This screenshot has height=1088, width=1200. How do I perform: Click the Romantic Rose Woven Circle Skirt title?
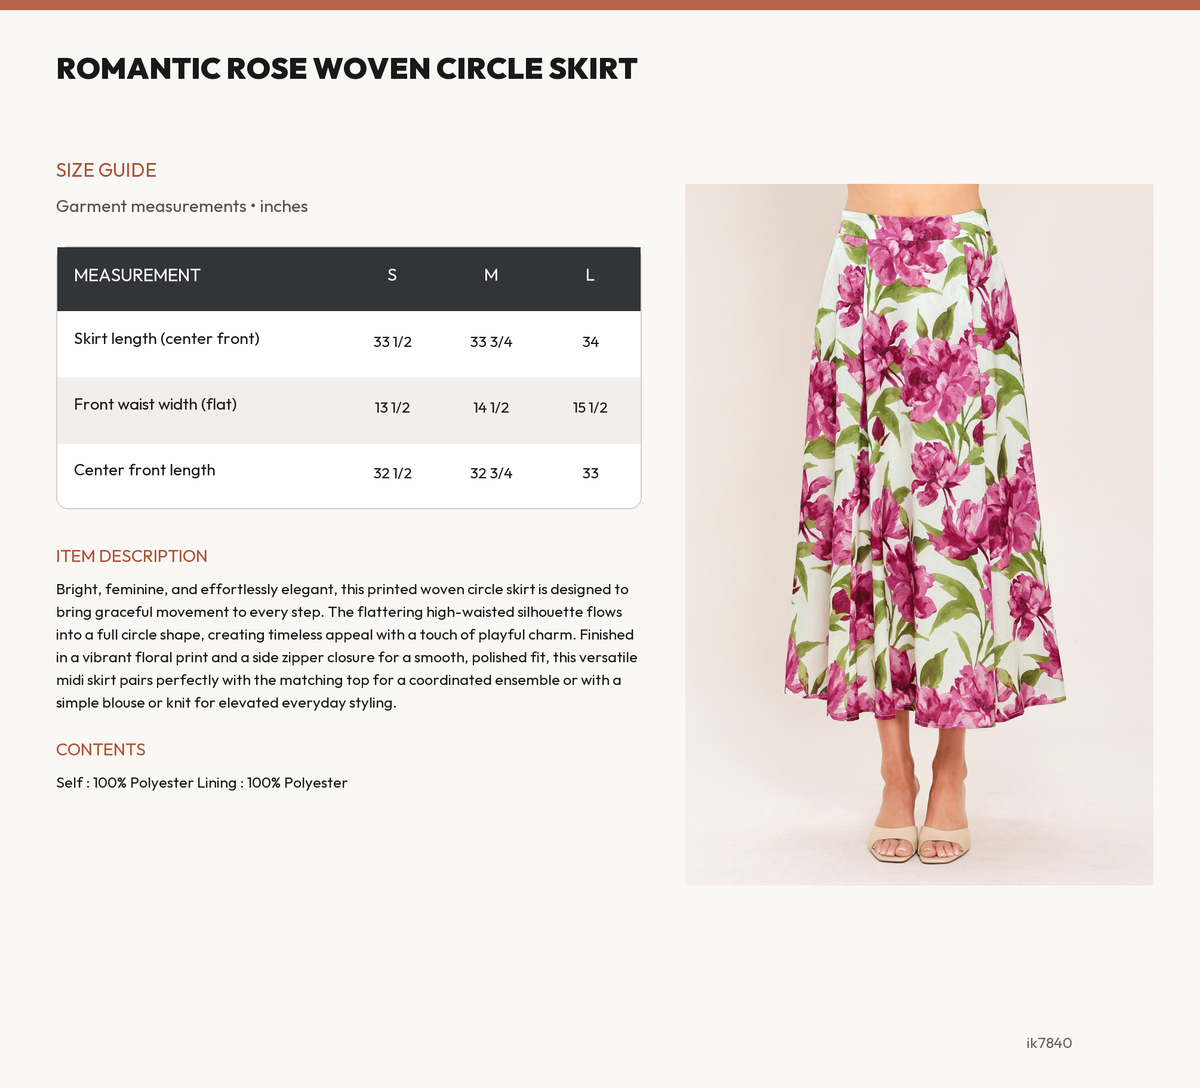pos(347,69)
